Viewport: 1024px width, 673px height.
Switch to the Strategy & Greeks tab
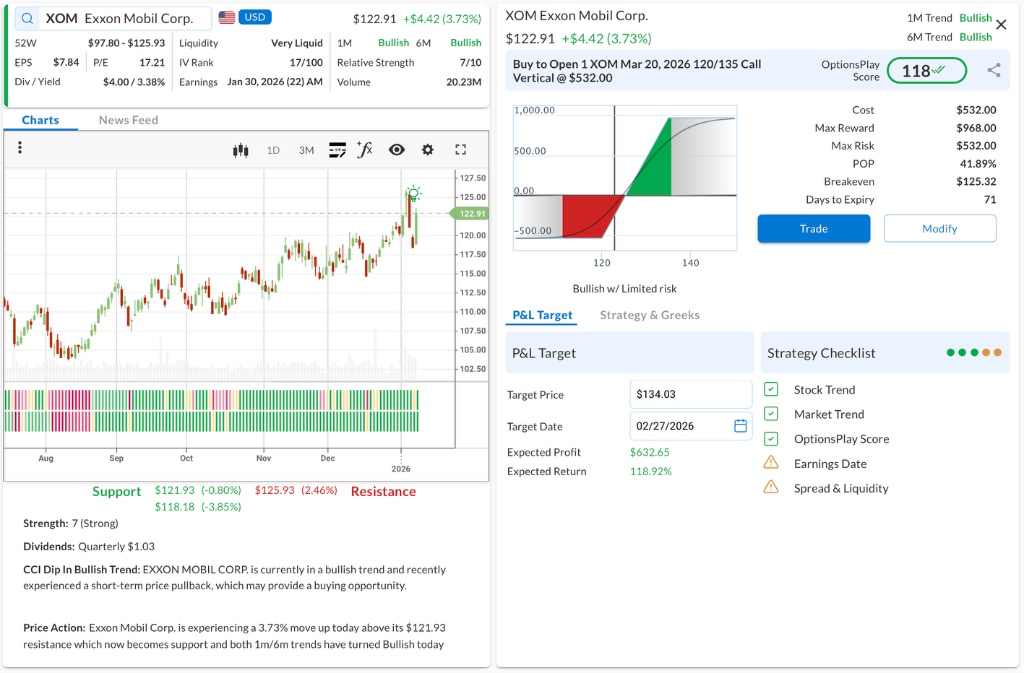[x=649, y=315]
